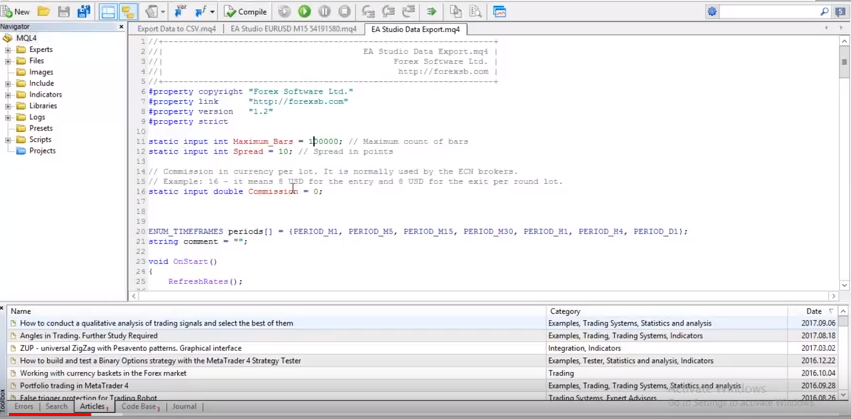The height and width of the screenshot is (419, 851).
Task: Expand the Indicators folder
Action: click(8, 94)
